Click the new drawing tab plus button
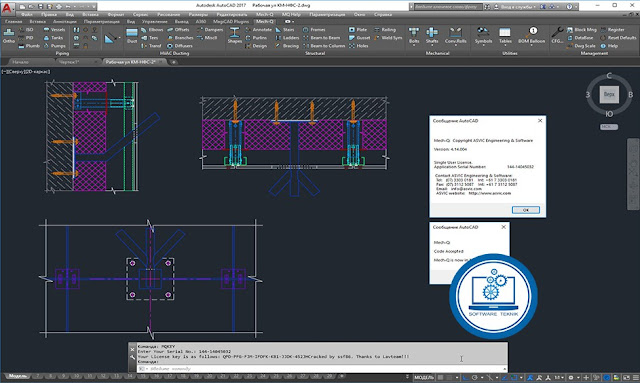 coord(173,62)
